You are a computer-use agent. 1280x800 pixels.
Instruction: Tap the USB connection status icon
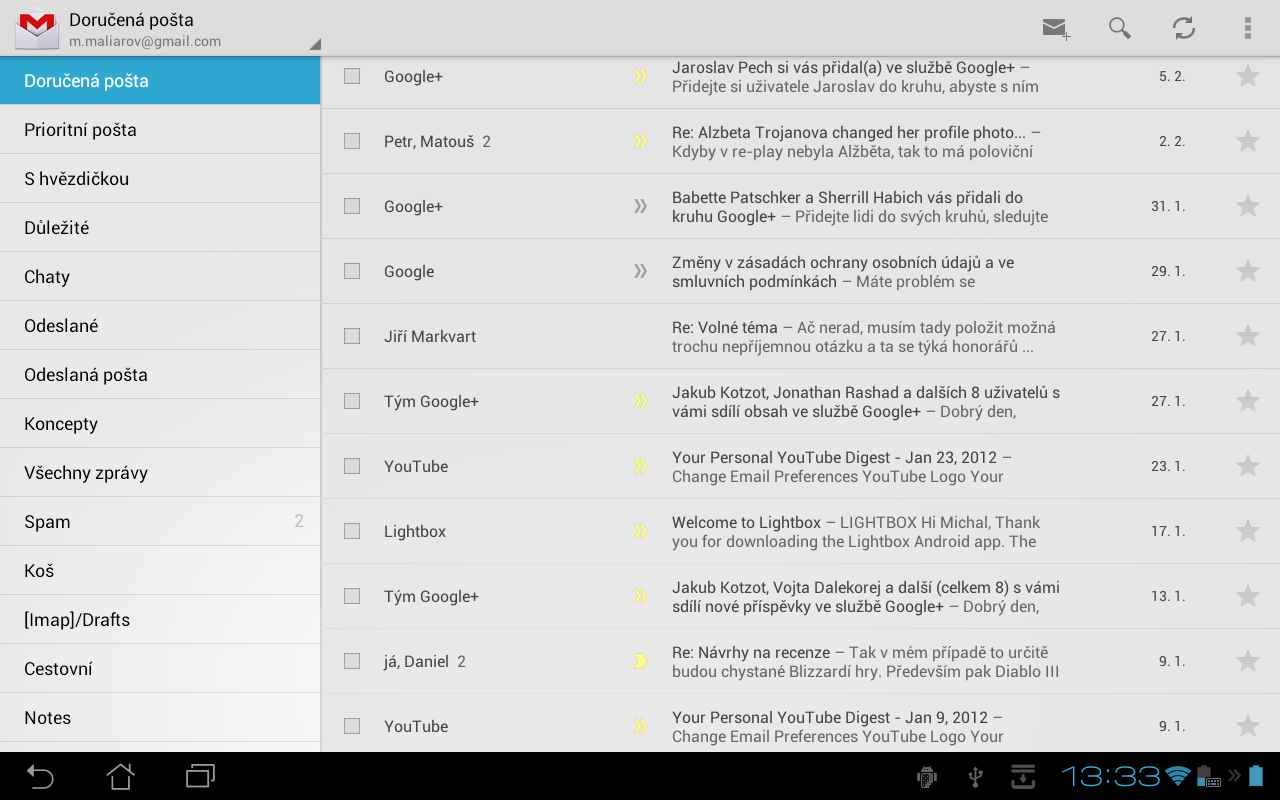point(976,777)
